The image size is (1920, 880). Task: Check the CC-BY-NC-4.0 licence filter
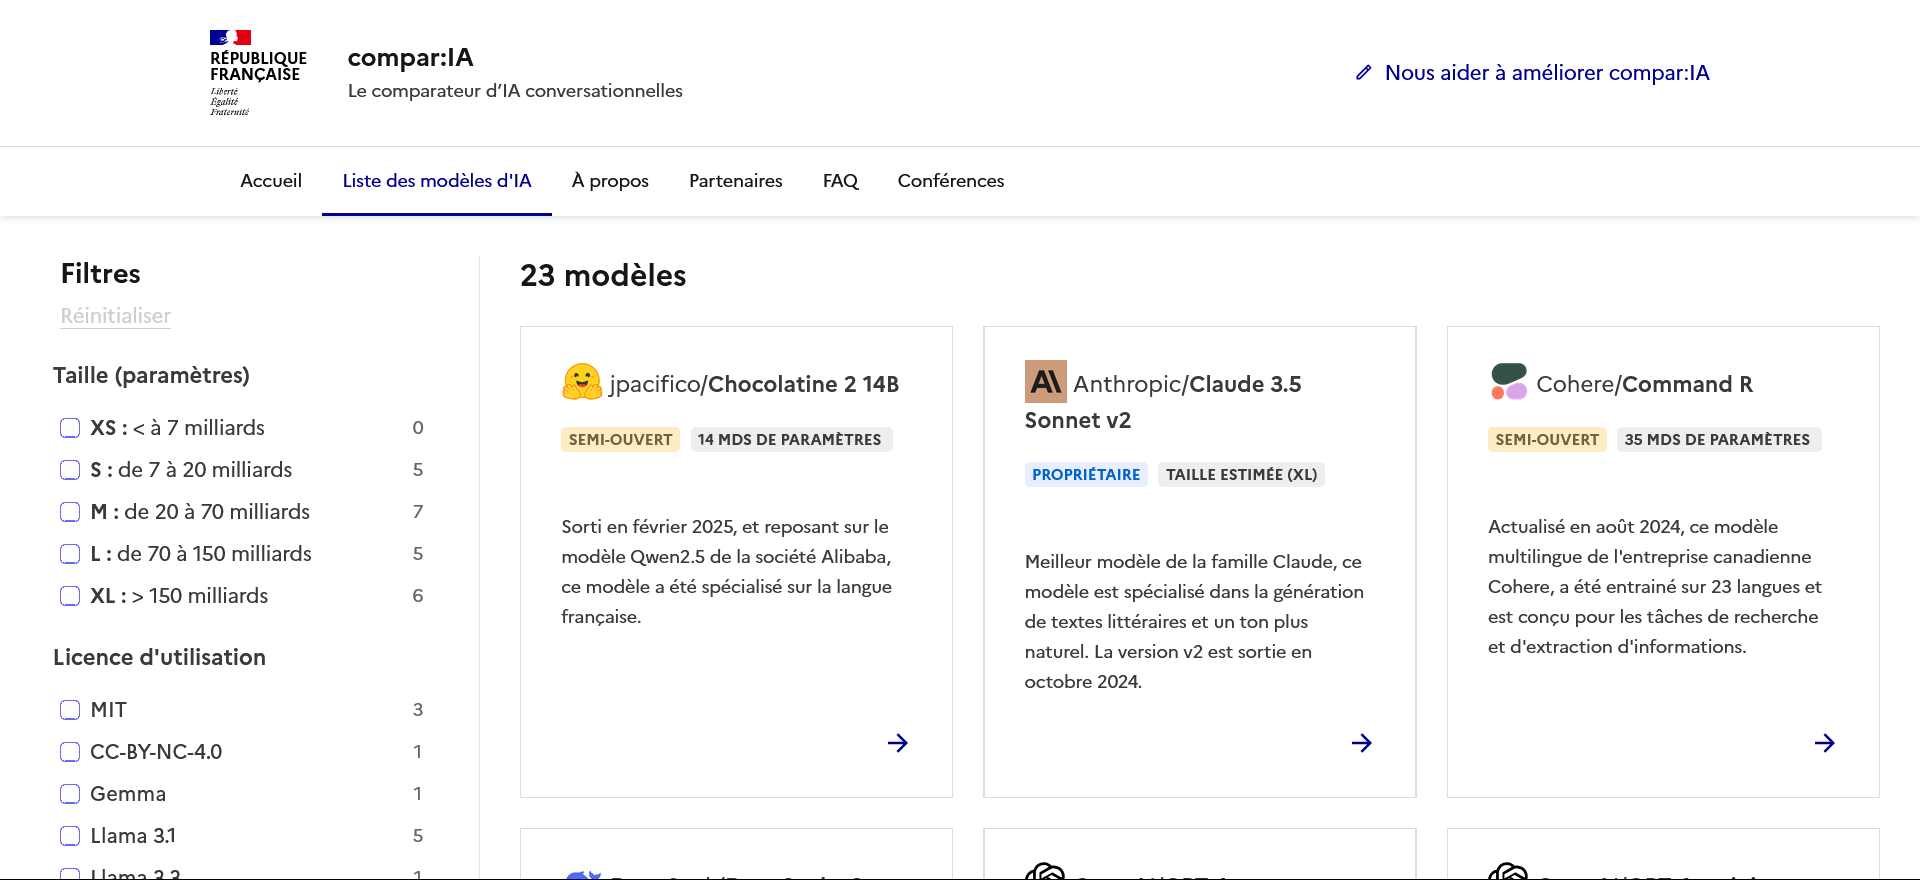70,752
